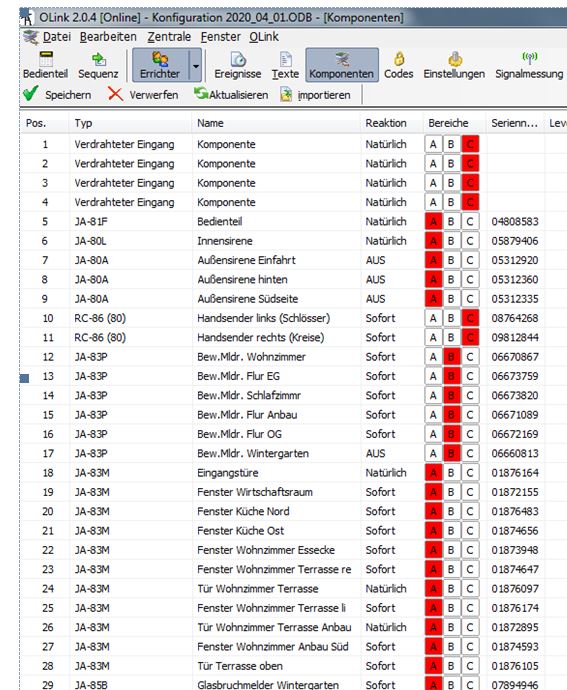Sort by the Pos. column header

(45, 123)
